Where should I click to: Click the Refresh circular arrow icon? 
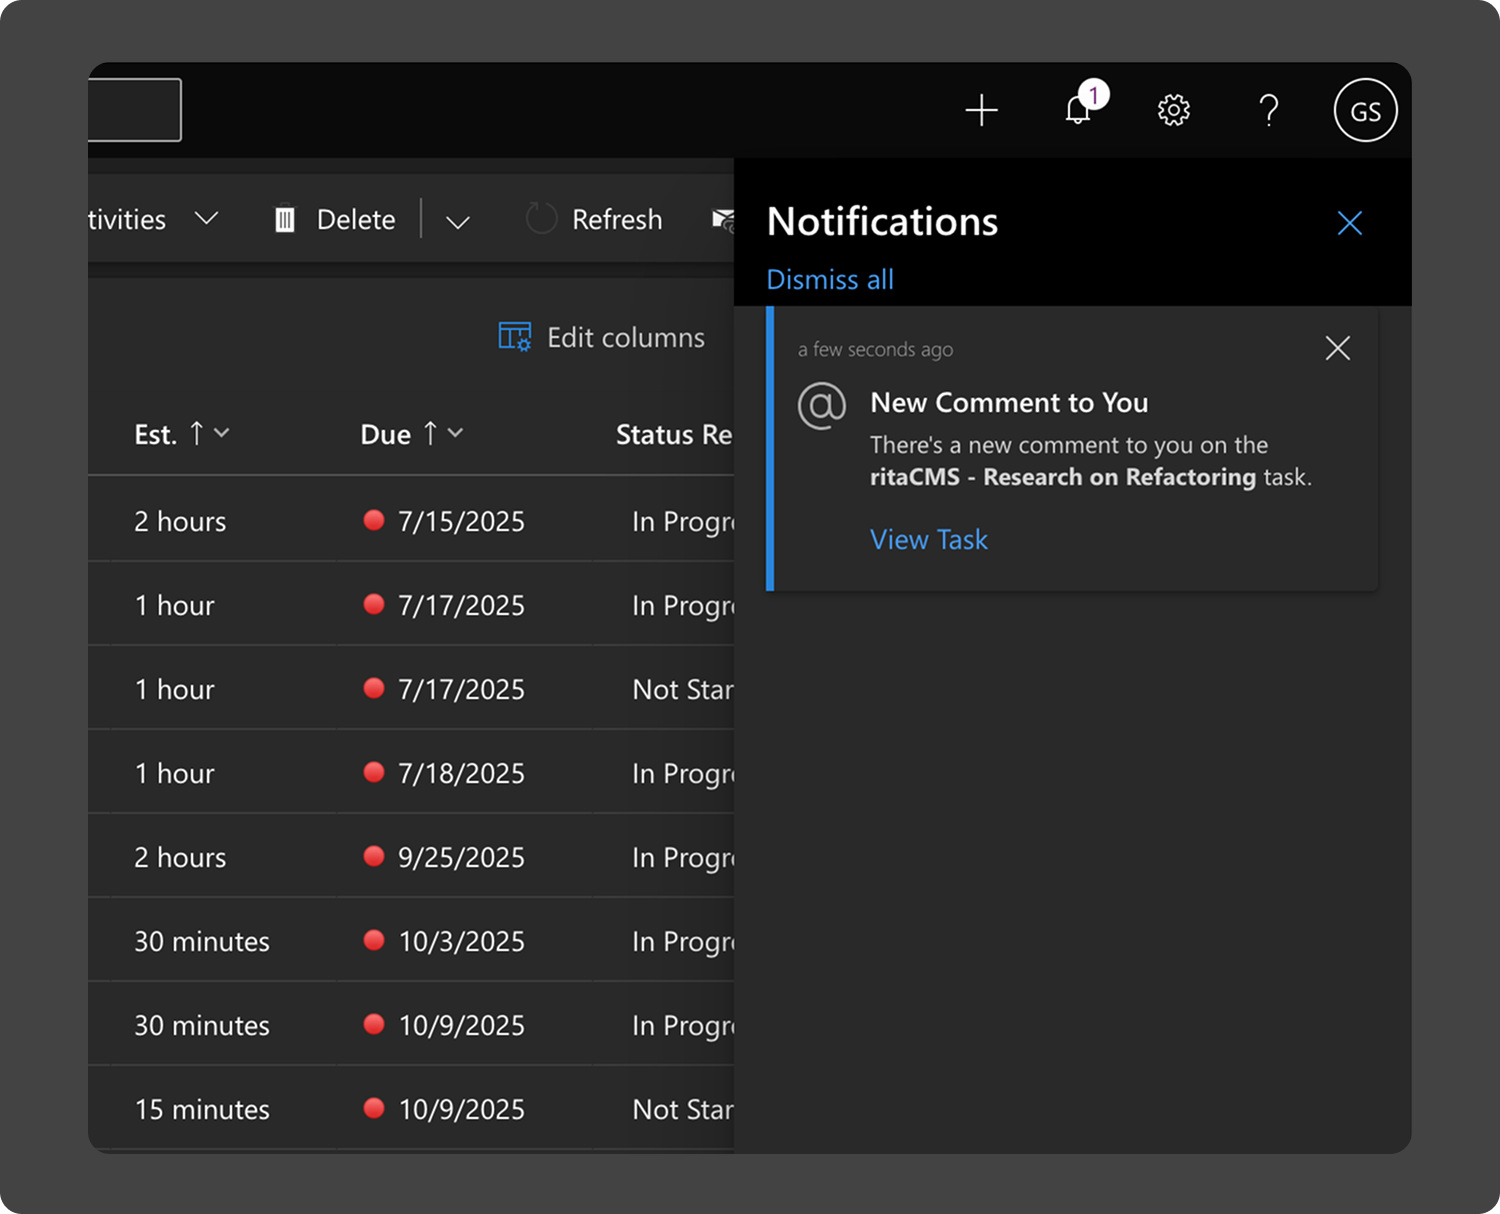click(x=541, y=219)
